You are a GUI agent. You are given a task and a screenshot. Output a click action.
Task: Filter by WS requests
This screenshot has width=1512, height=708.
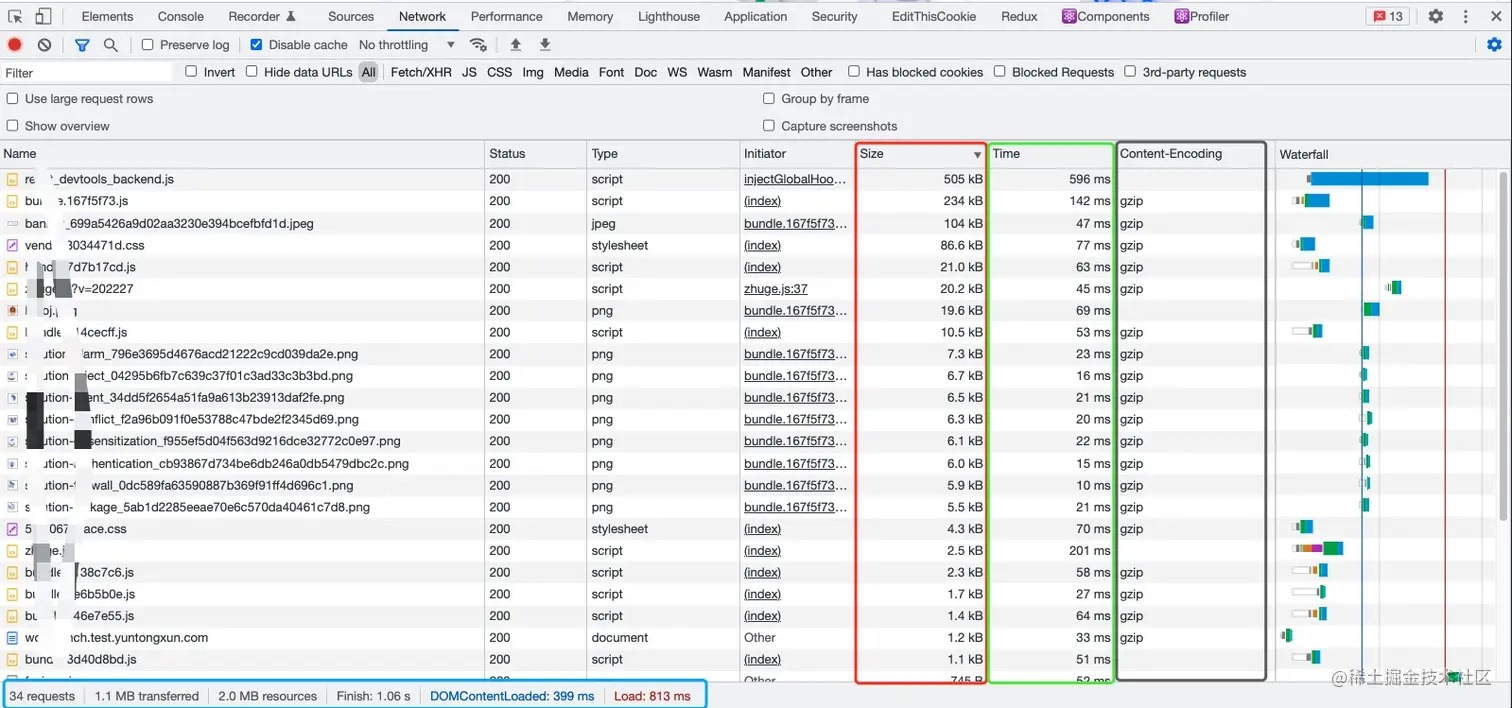pyautogui.click(x=677, y=72)
